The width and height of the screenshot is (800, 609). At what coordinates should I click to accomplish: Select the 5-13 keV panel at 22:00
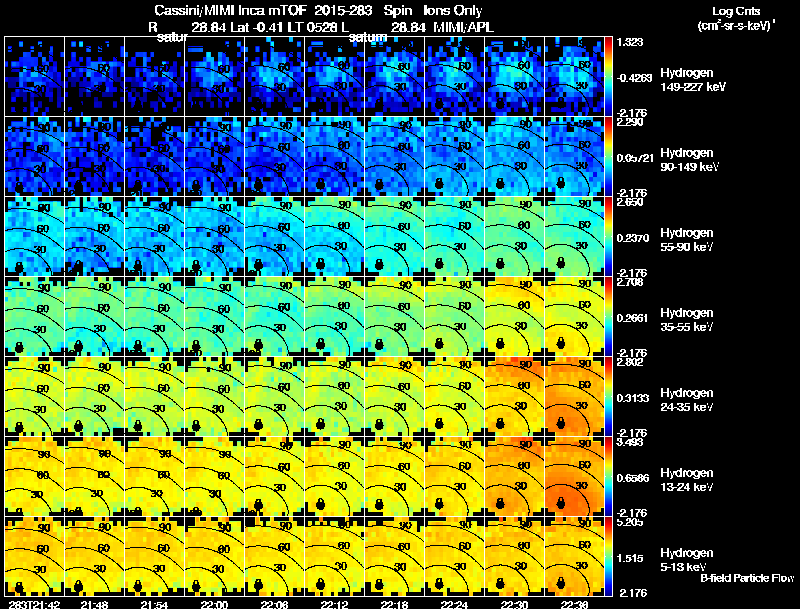point(214,557)
